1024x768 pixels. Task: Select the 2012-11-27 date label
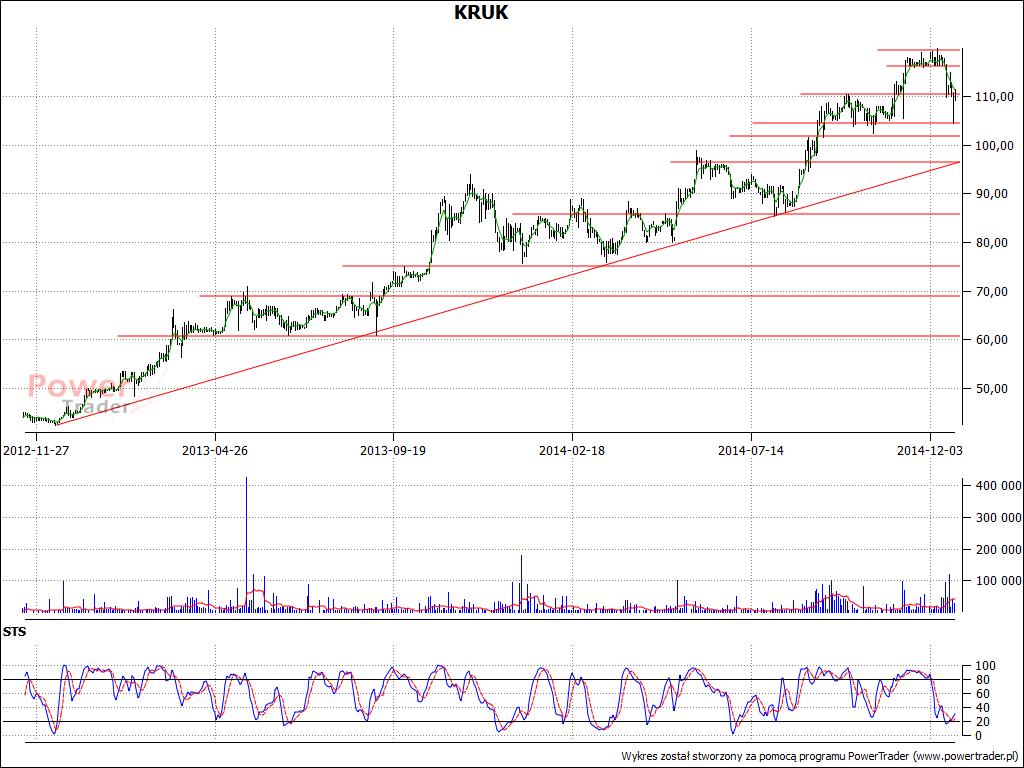36,451
